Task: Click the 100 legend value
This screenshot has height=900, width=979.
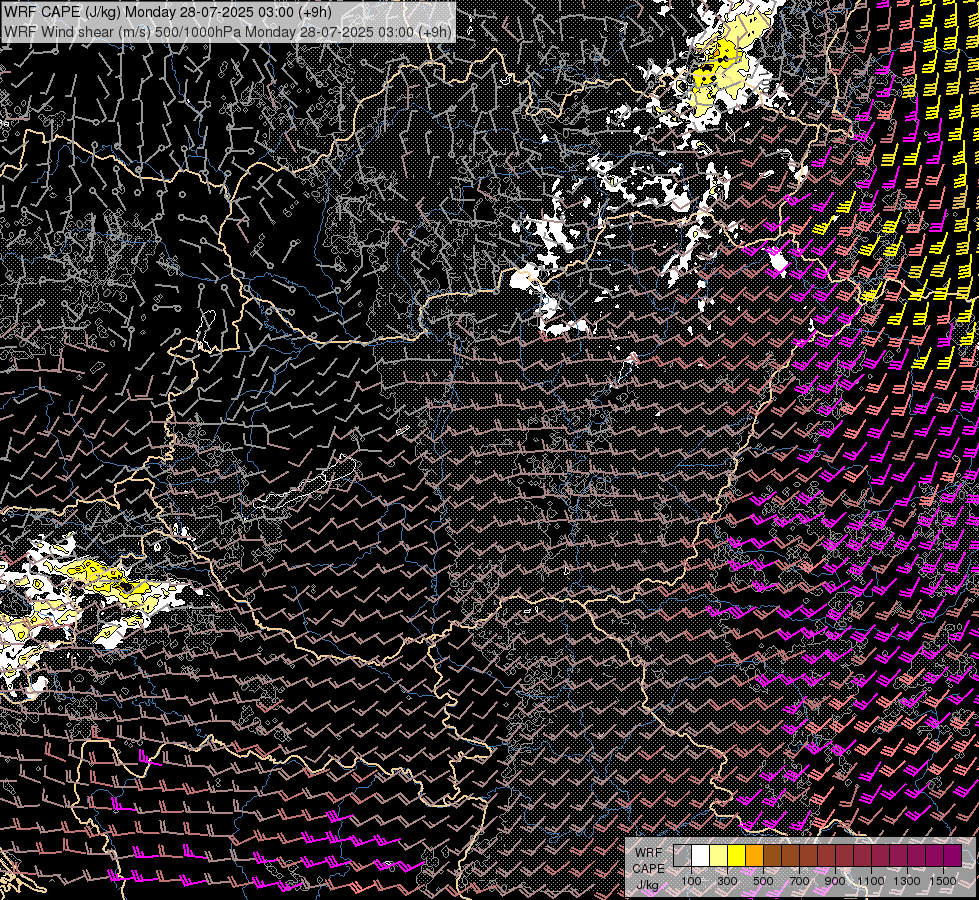Action: (691, 881)
